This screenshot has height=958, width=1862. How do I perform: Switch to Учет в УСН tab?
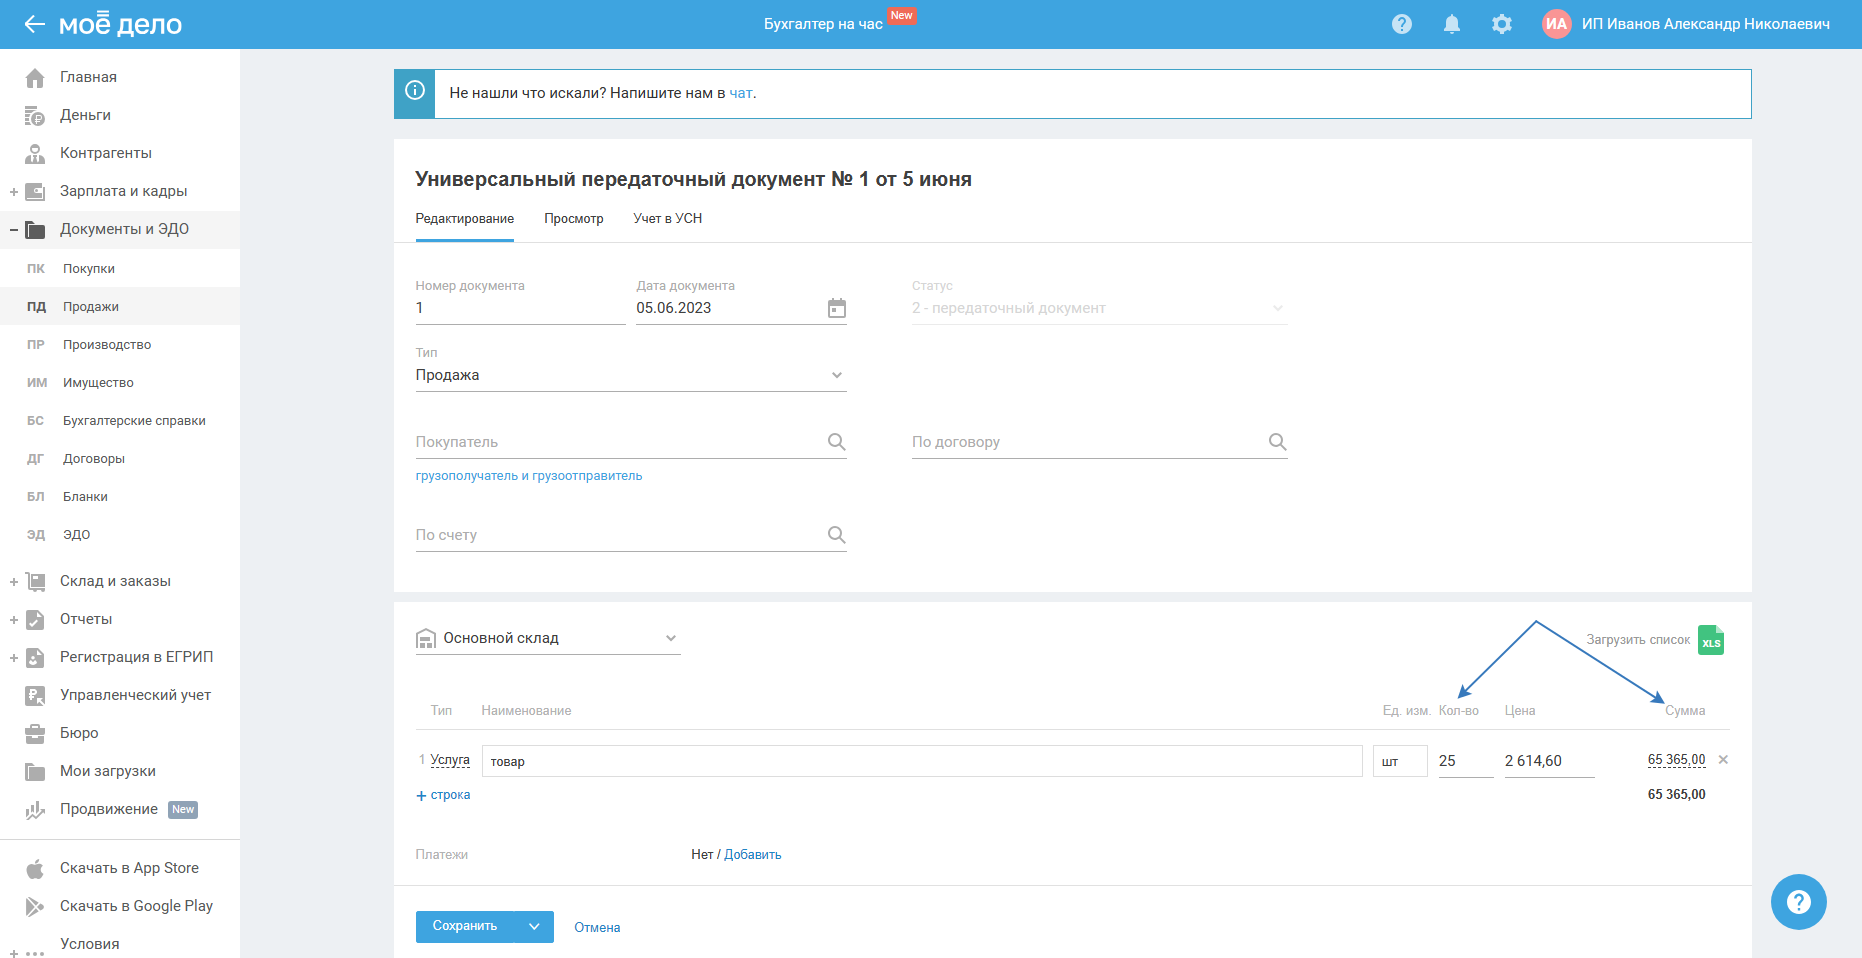coord(668,219)
